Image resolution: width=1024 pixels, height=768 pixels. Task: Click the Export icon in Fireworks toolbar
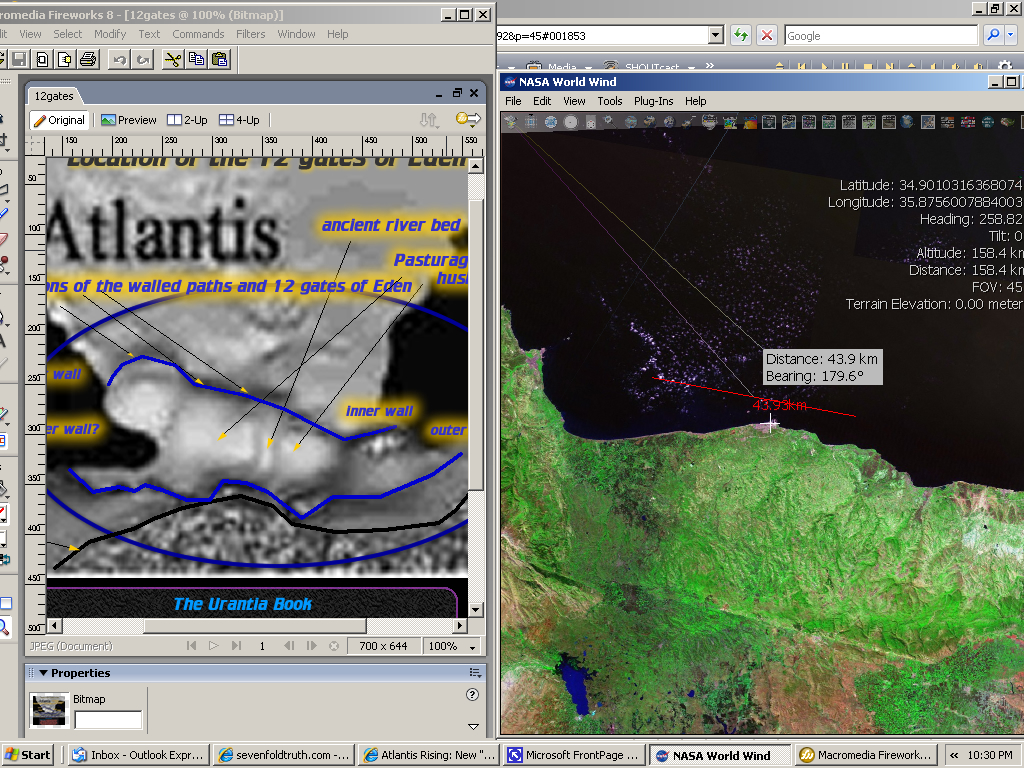pyautogui.click(x=65, y=59)
